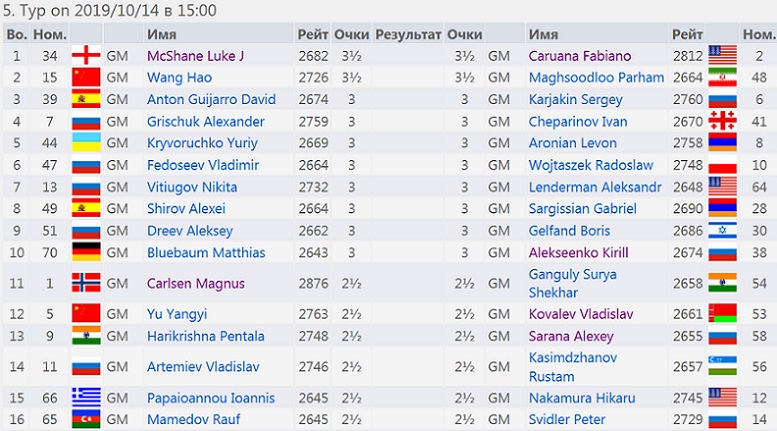The width and height of the screenshot is (777, 431).
Task: Click Ukraine flag beside Kryvoruchko Yuriy
Action: coord(86,143)
